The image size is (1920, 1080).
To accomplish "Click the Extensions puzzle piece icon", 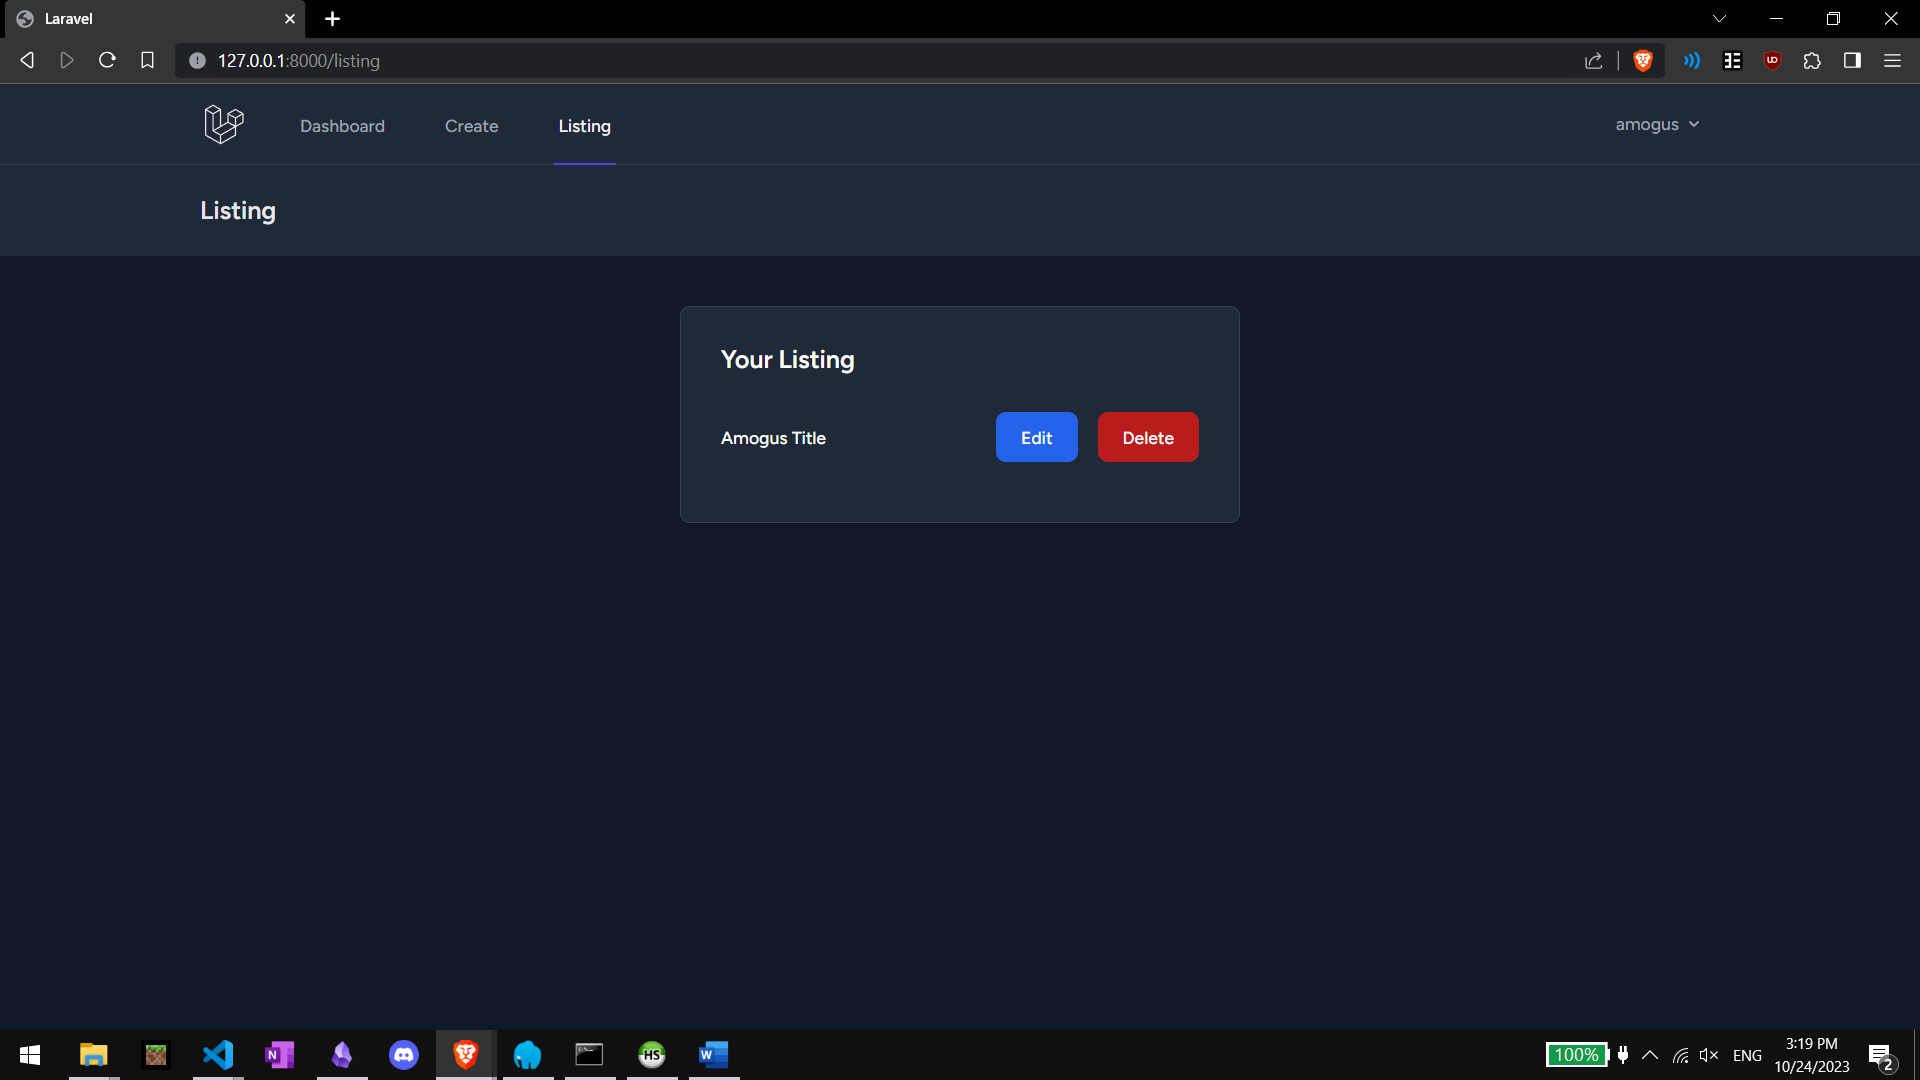I will [x=1812, y=61].
